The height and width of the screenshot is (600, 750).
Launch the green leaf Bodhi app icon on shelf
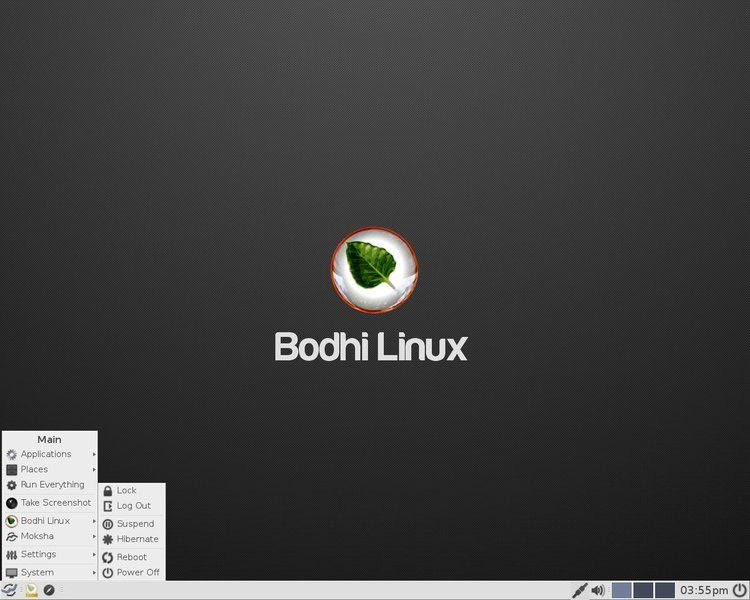(32, 590)
